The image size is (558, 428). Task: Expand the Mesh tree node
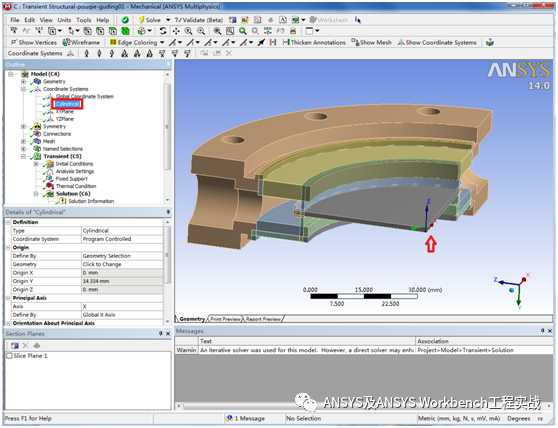[23, 141]
